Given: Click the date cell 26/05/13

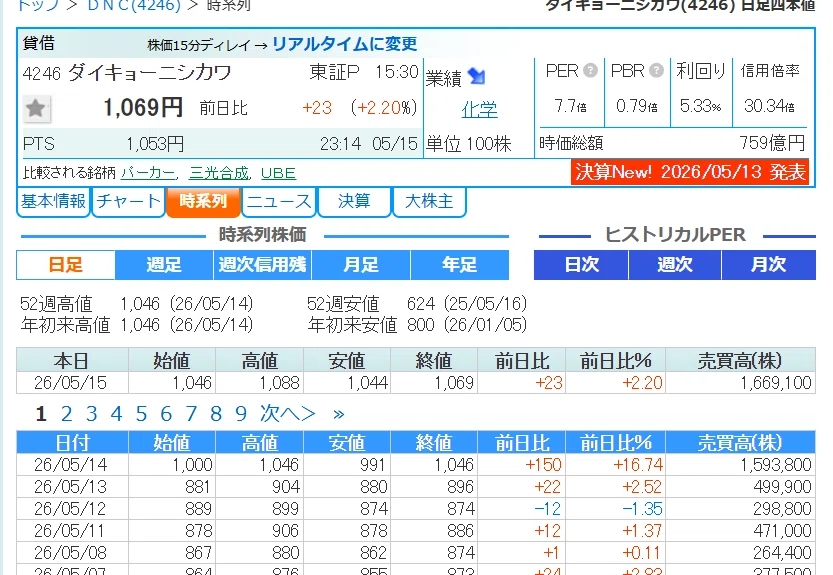Looking at the screenshot, I should point(71,487).
